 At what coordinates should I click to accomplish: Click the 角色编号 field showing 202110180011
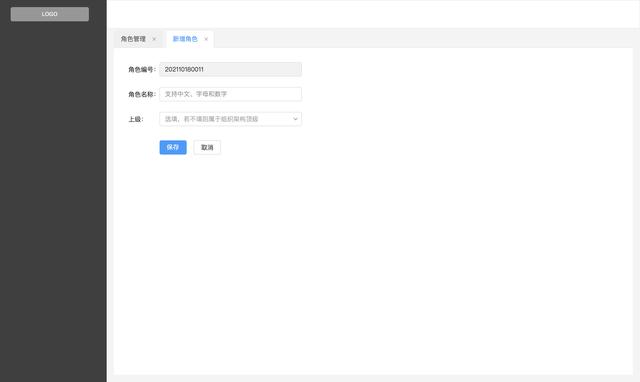[231, 69]
